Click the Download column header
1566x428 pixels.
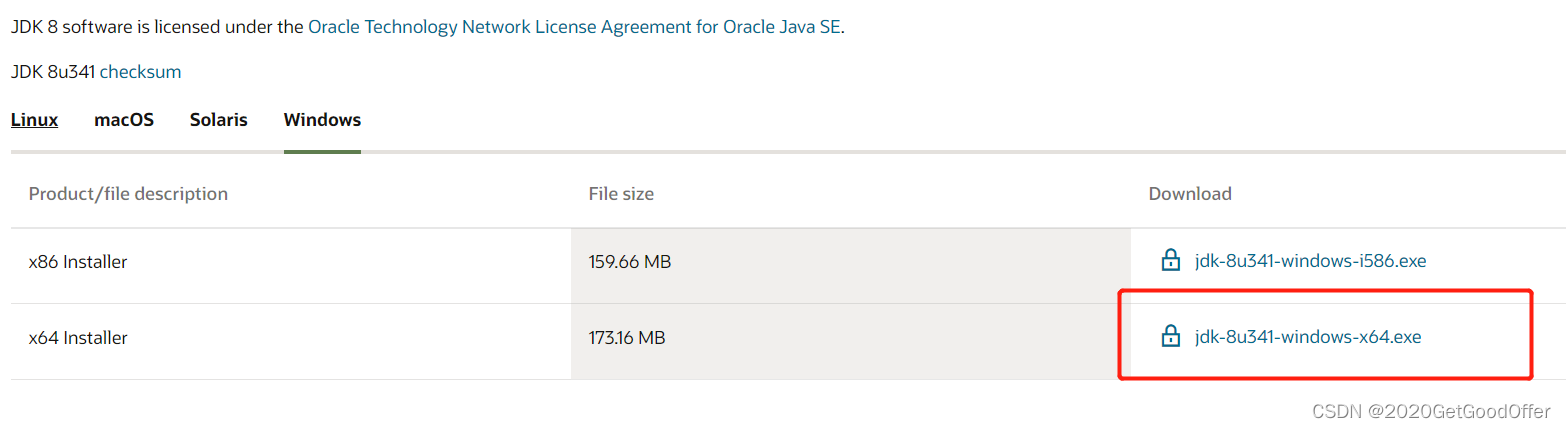click(1190, 193)
